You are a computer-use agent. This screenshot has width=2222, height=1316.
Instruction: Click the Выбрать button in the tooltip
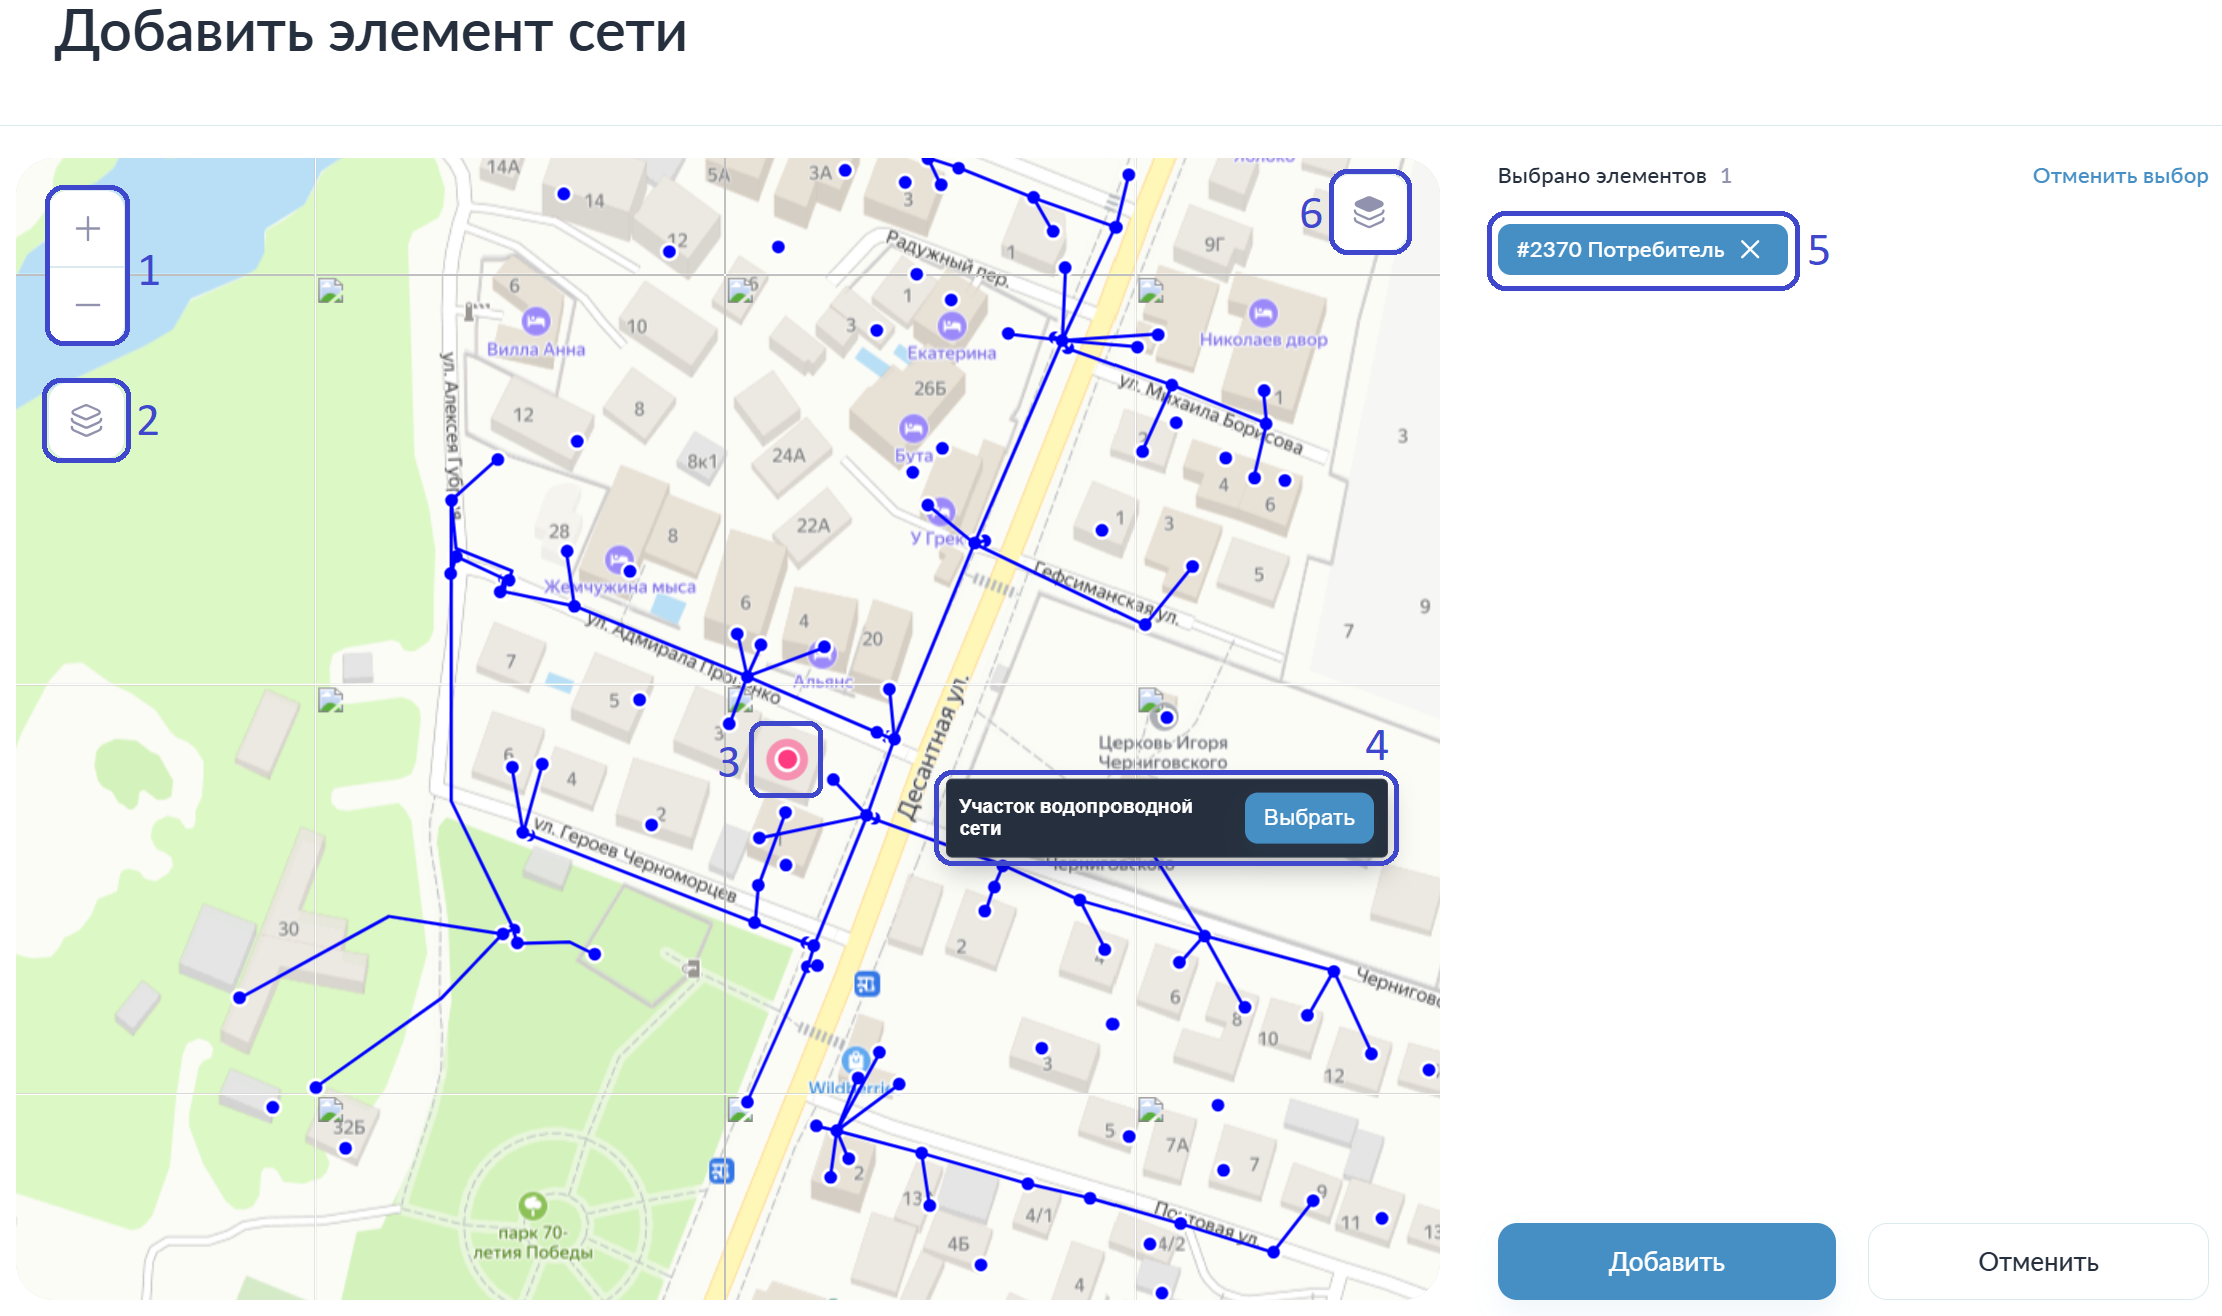1309,817
